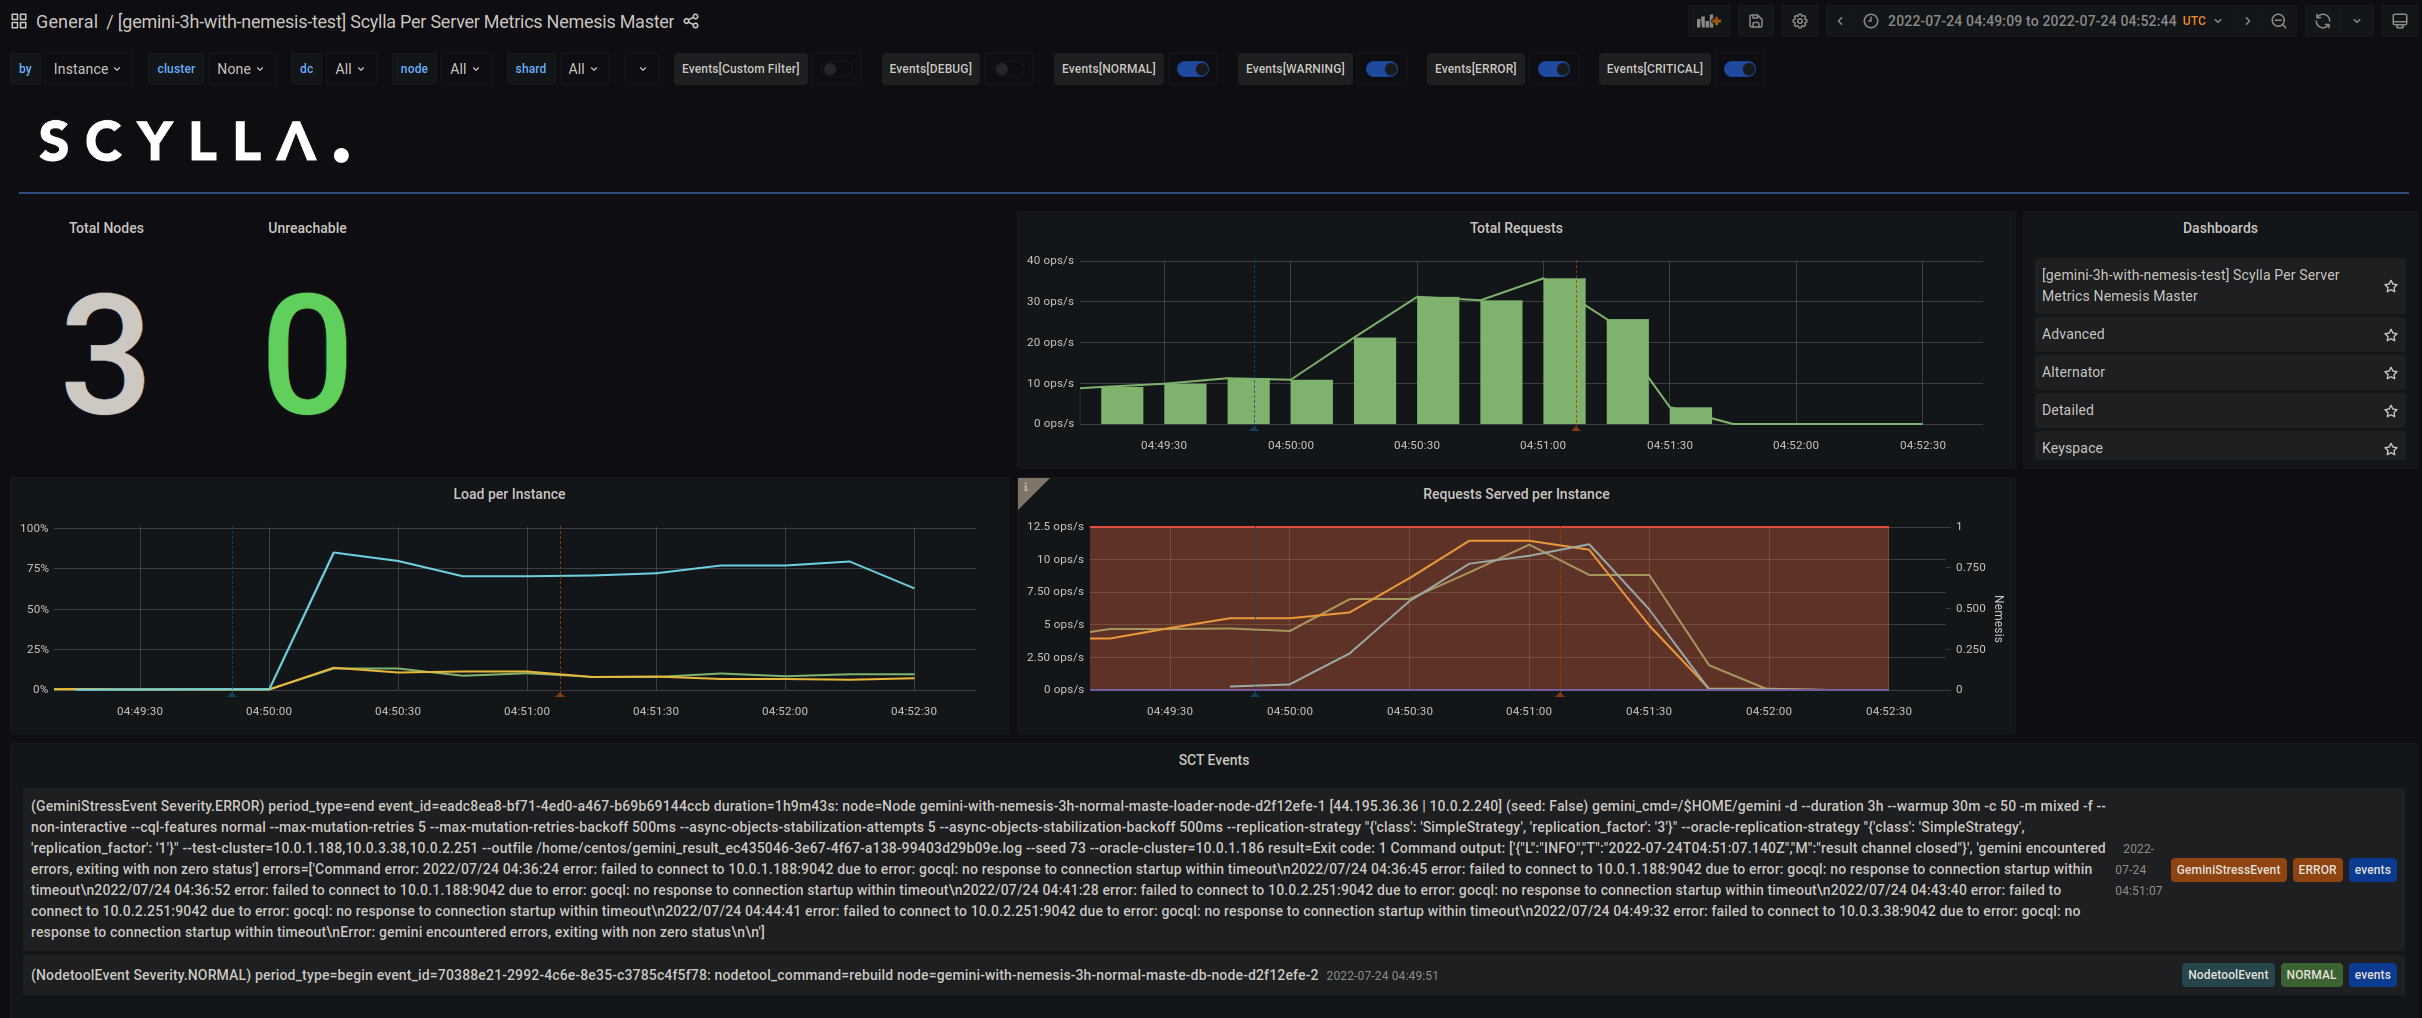Image resolution: width=2422 pixels, height=1018 pixels.
Task: Click events tag on NodetoolEvent row
Action: (2372, 975)
